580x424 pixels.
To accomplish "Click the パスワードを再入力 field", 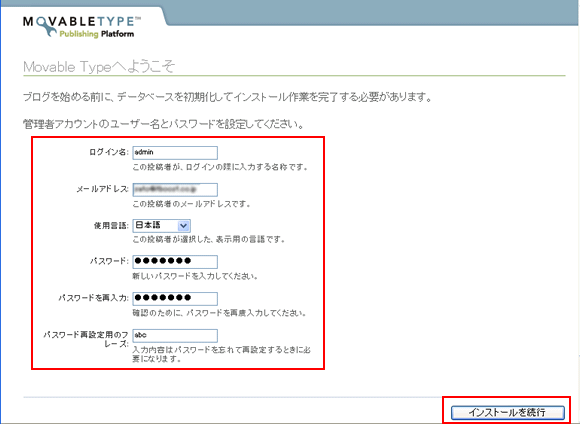I will (175, 298).
